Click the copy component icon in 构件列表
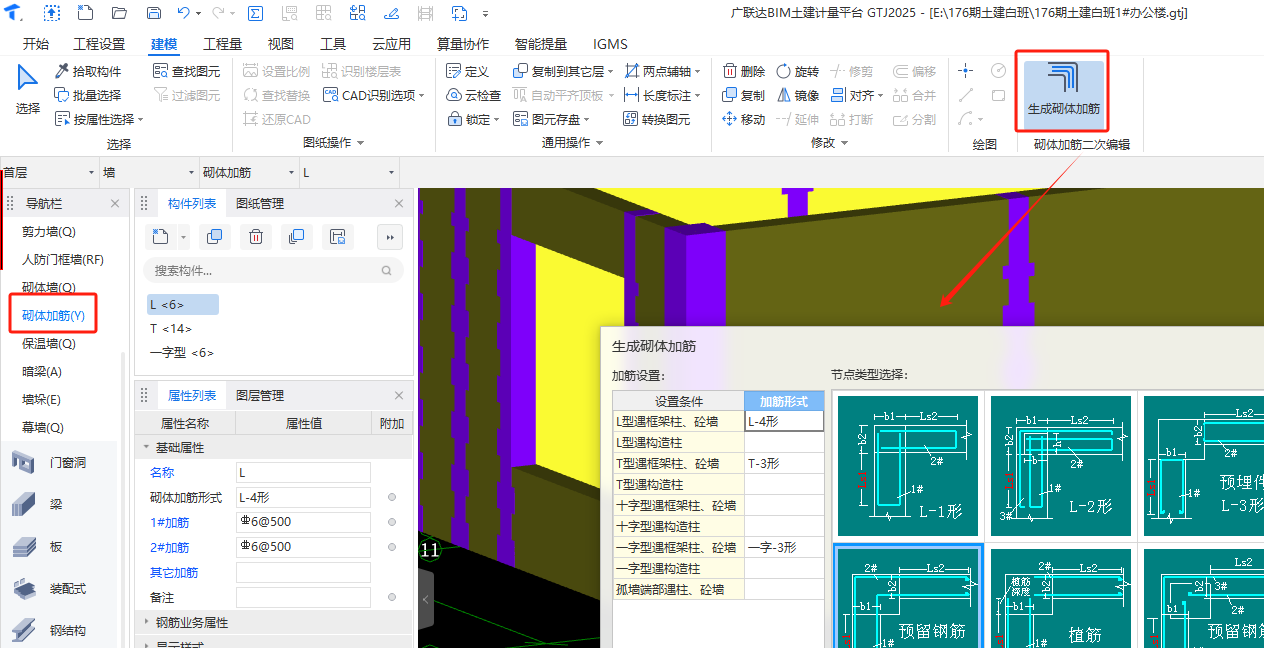The height and width of the screenshot is (648, 1264). (x=214, y=237)
